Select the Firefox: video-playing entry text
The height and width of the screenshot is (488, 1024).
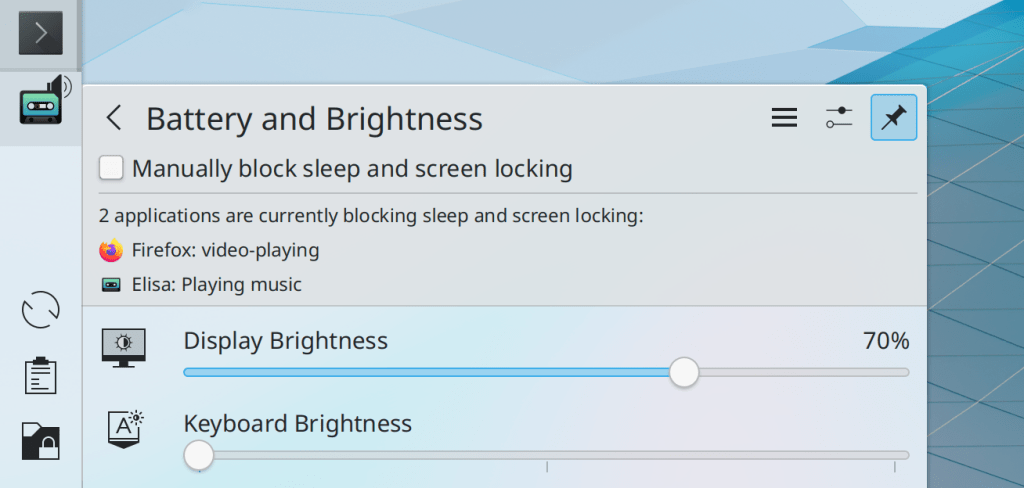[x=225, y=250]
